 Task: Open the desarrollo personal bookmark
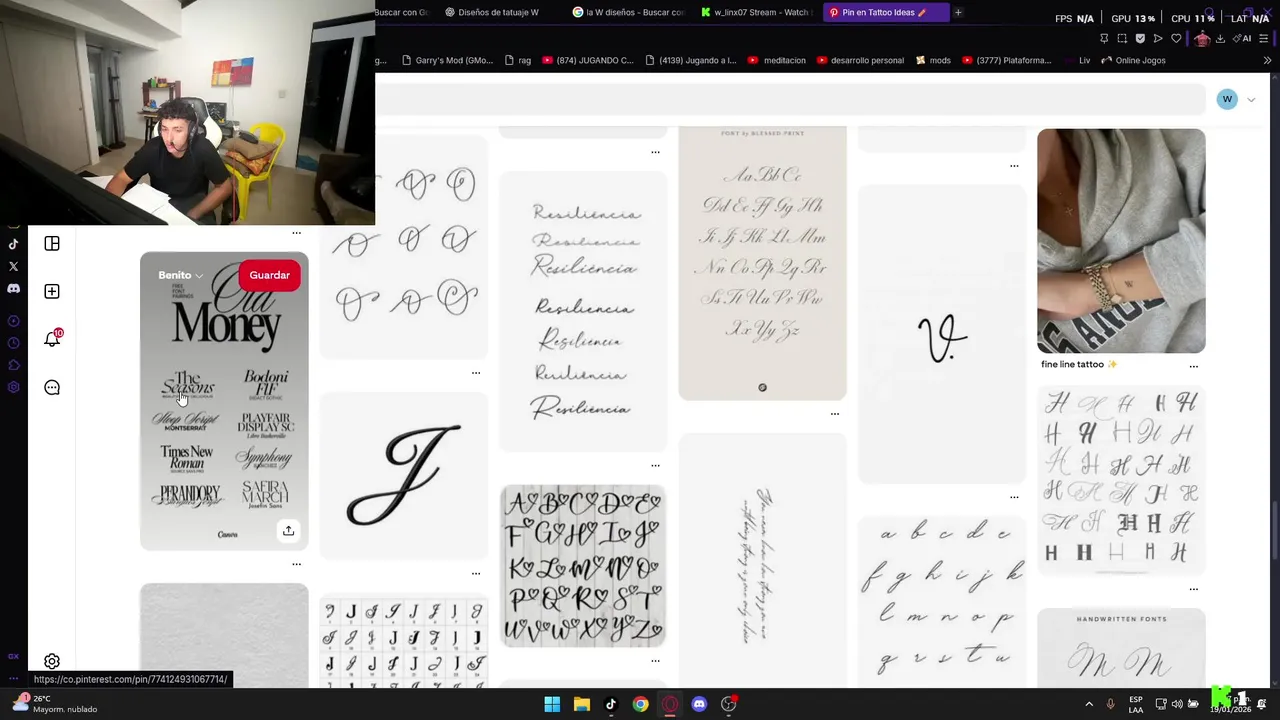860,60
